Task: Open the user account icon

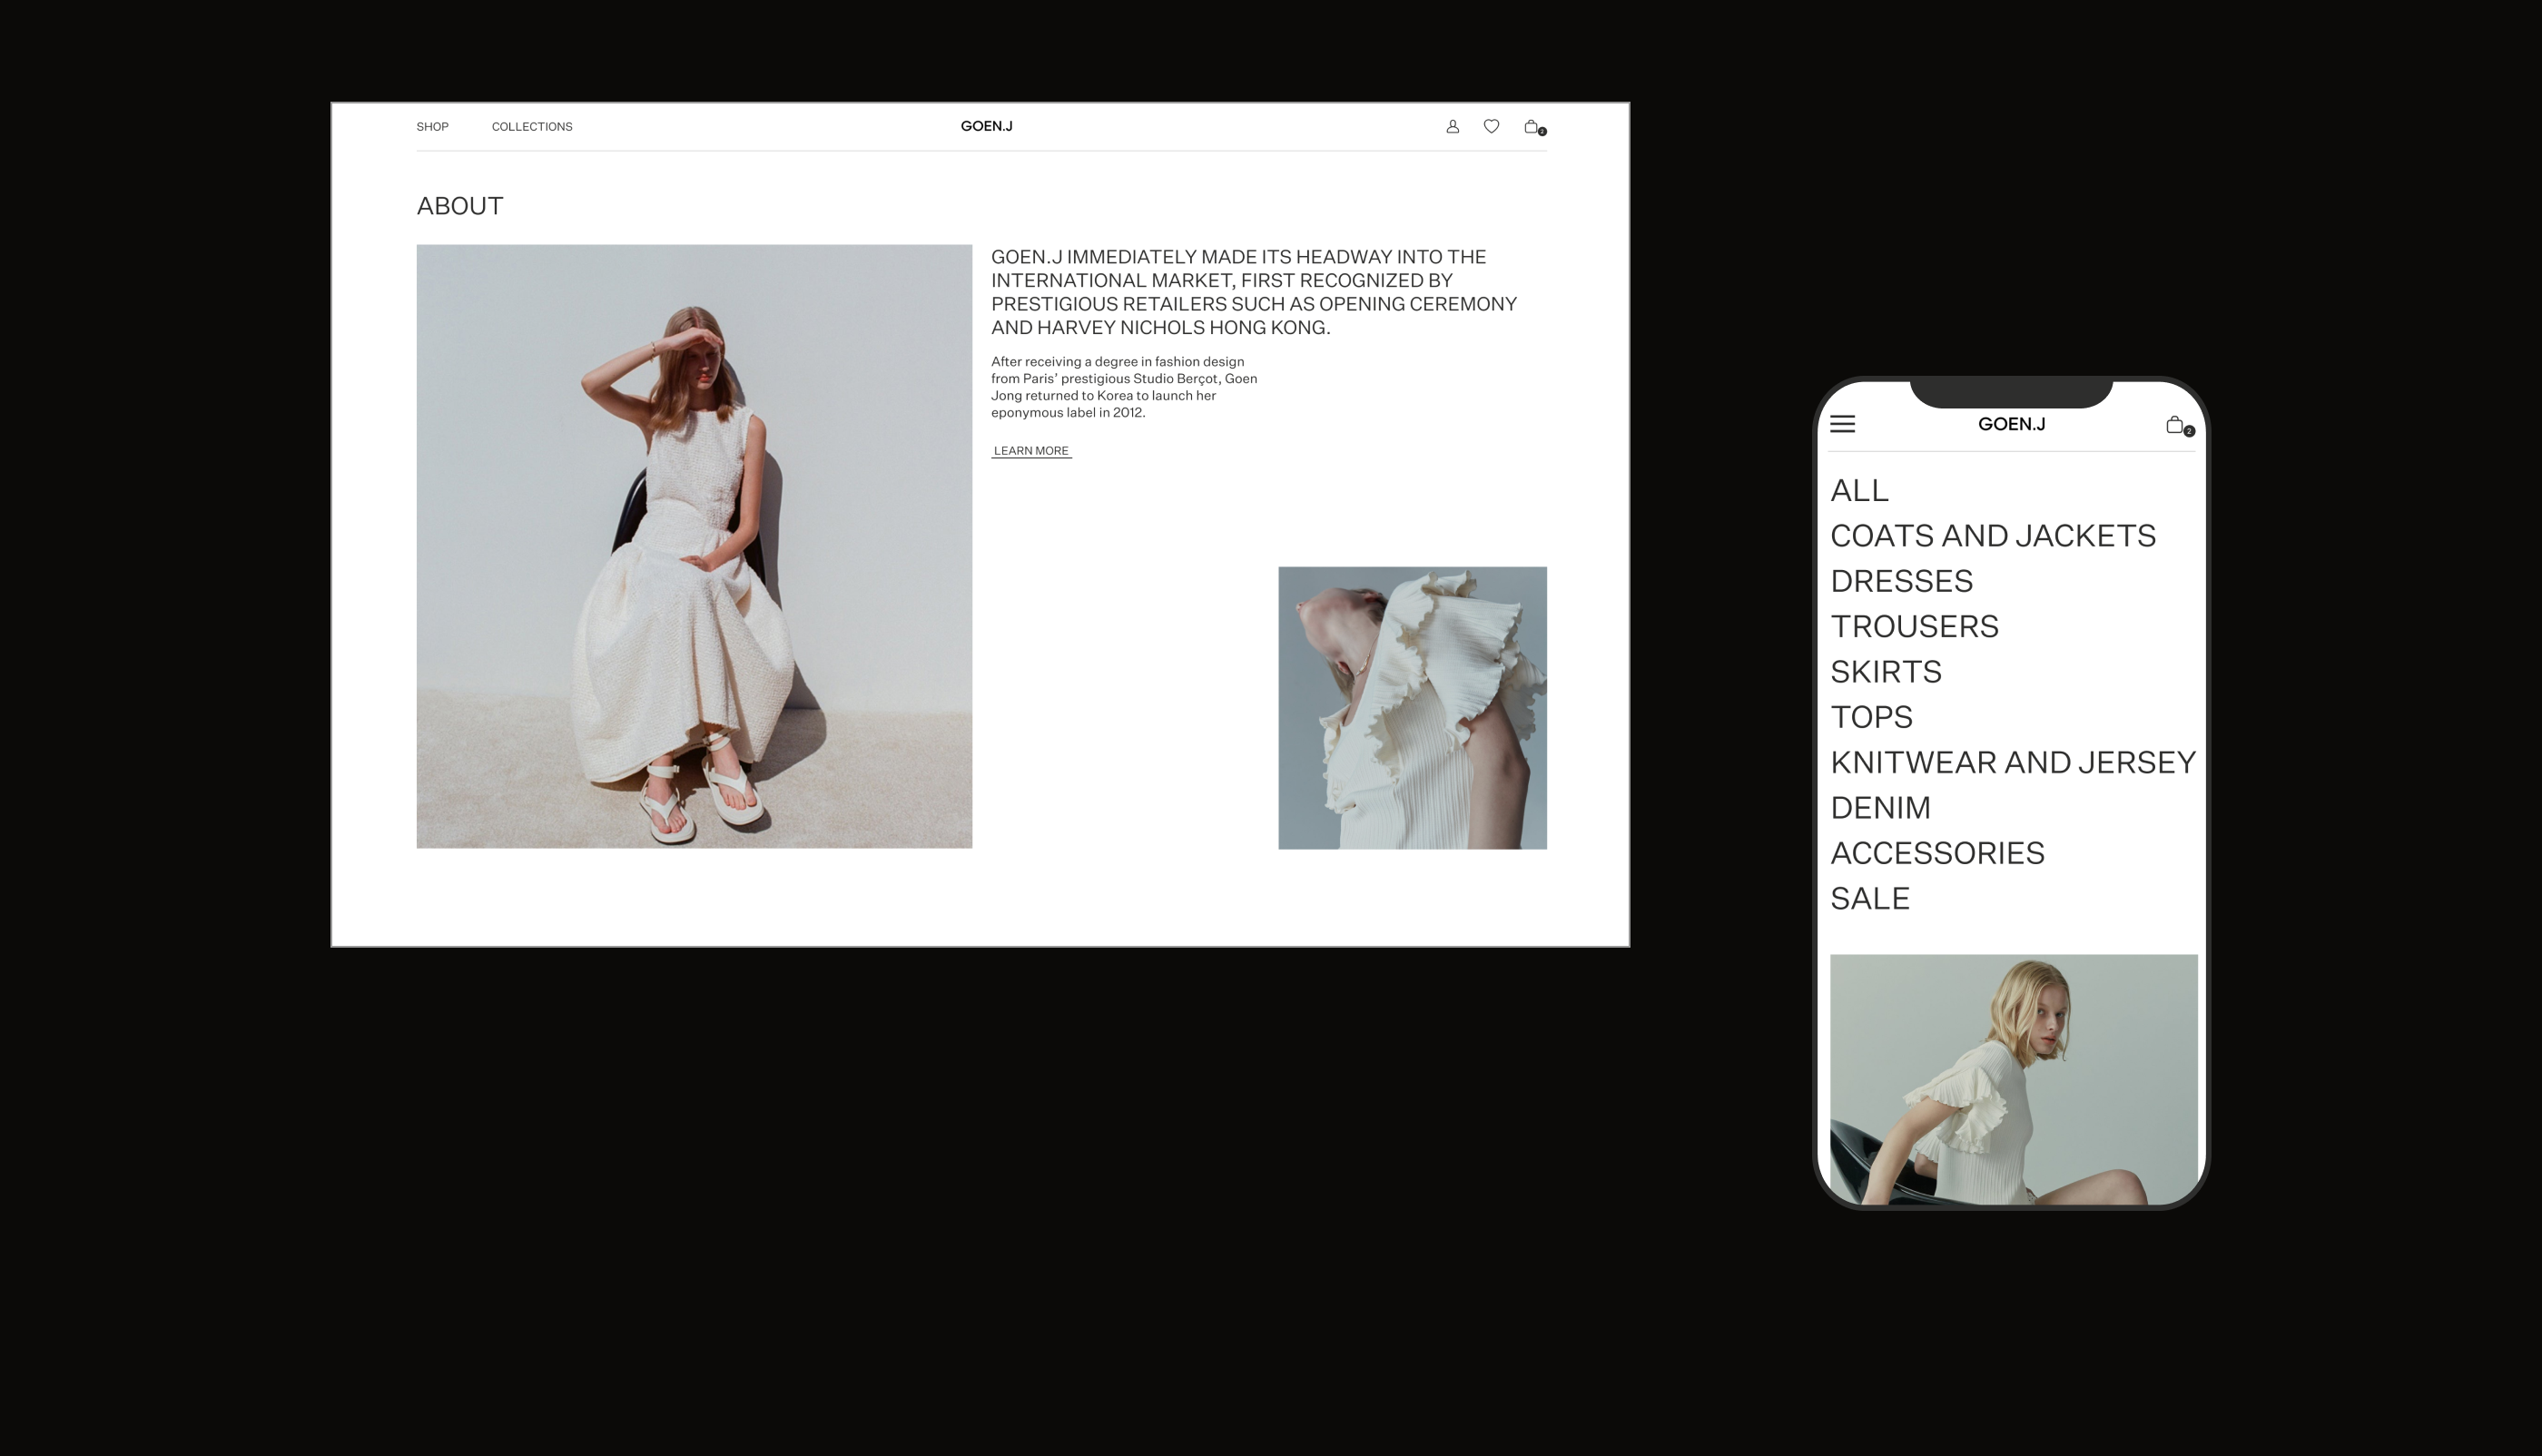Action: point(1452,126)
